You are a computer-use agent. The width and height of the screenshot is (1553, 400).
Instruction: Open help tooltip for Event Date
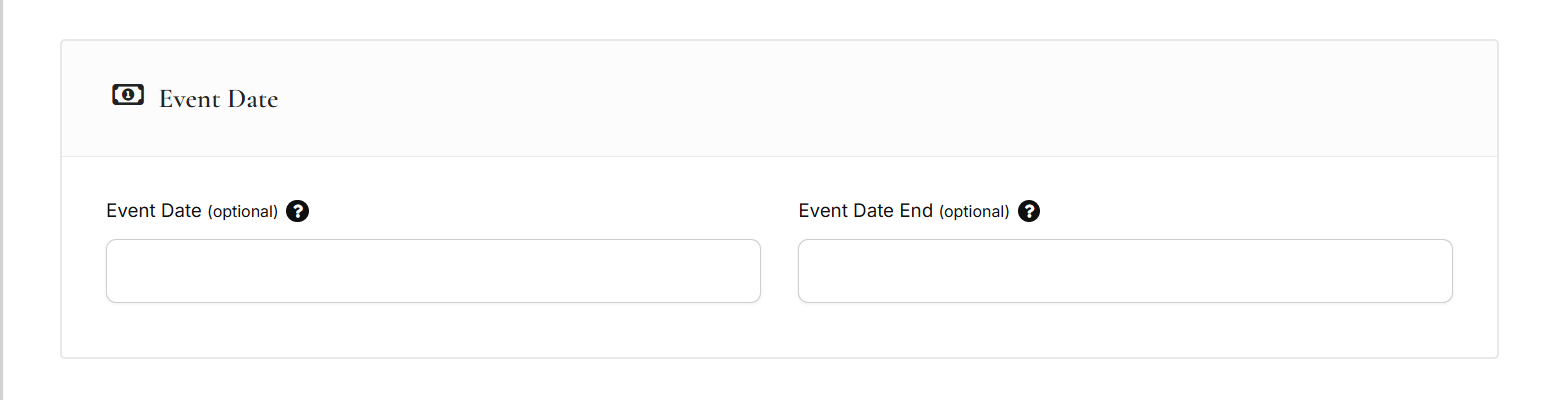(x=297, y=212)
